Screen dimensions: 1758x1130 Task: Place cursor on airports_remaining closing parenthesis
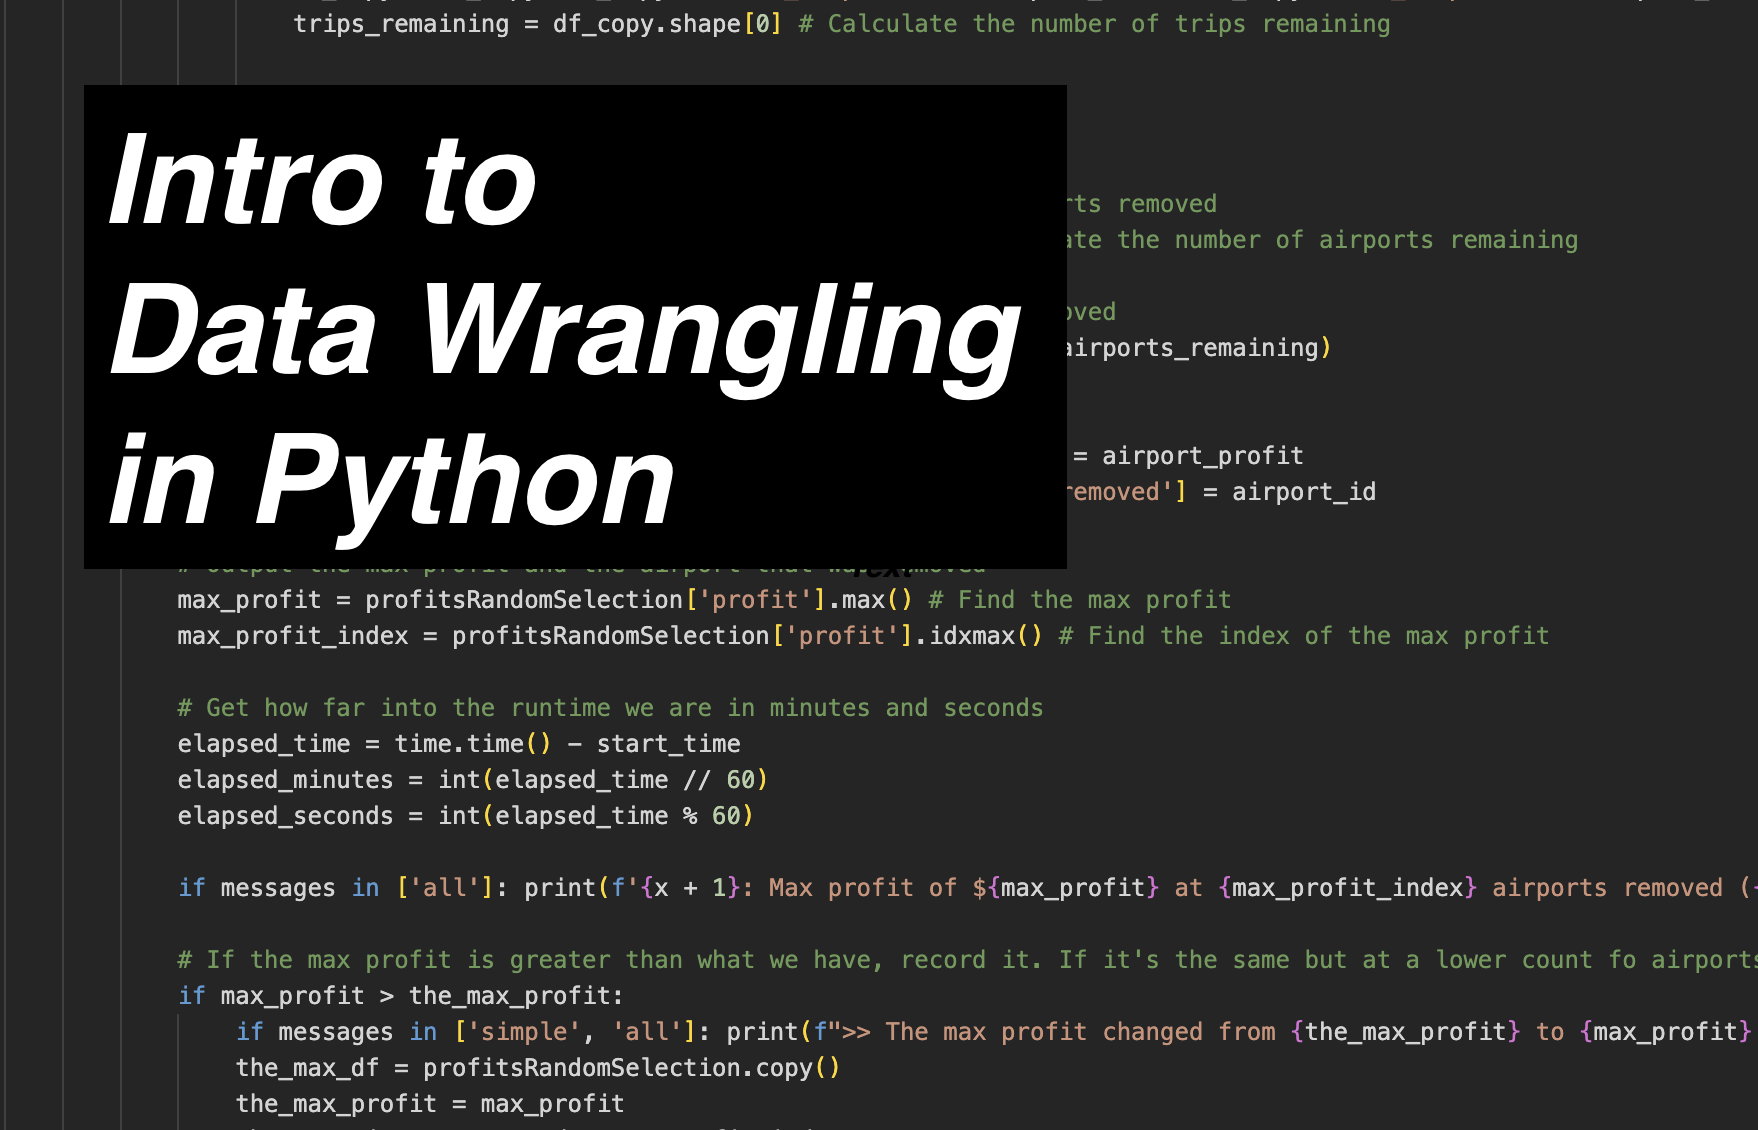point(1326,348)
